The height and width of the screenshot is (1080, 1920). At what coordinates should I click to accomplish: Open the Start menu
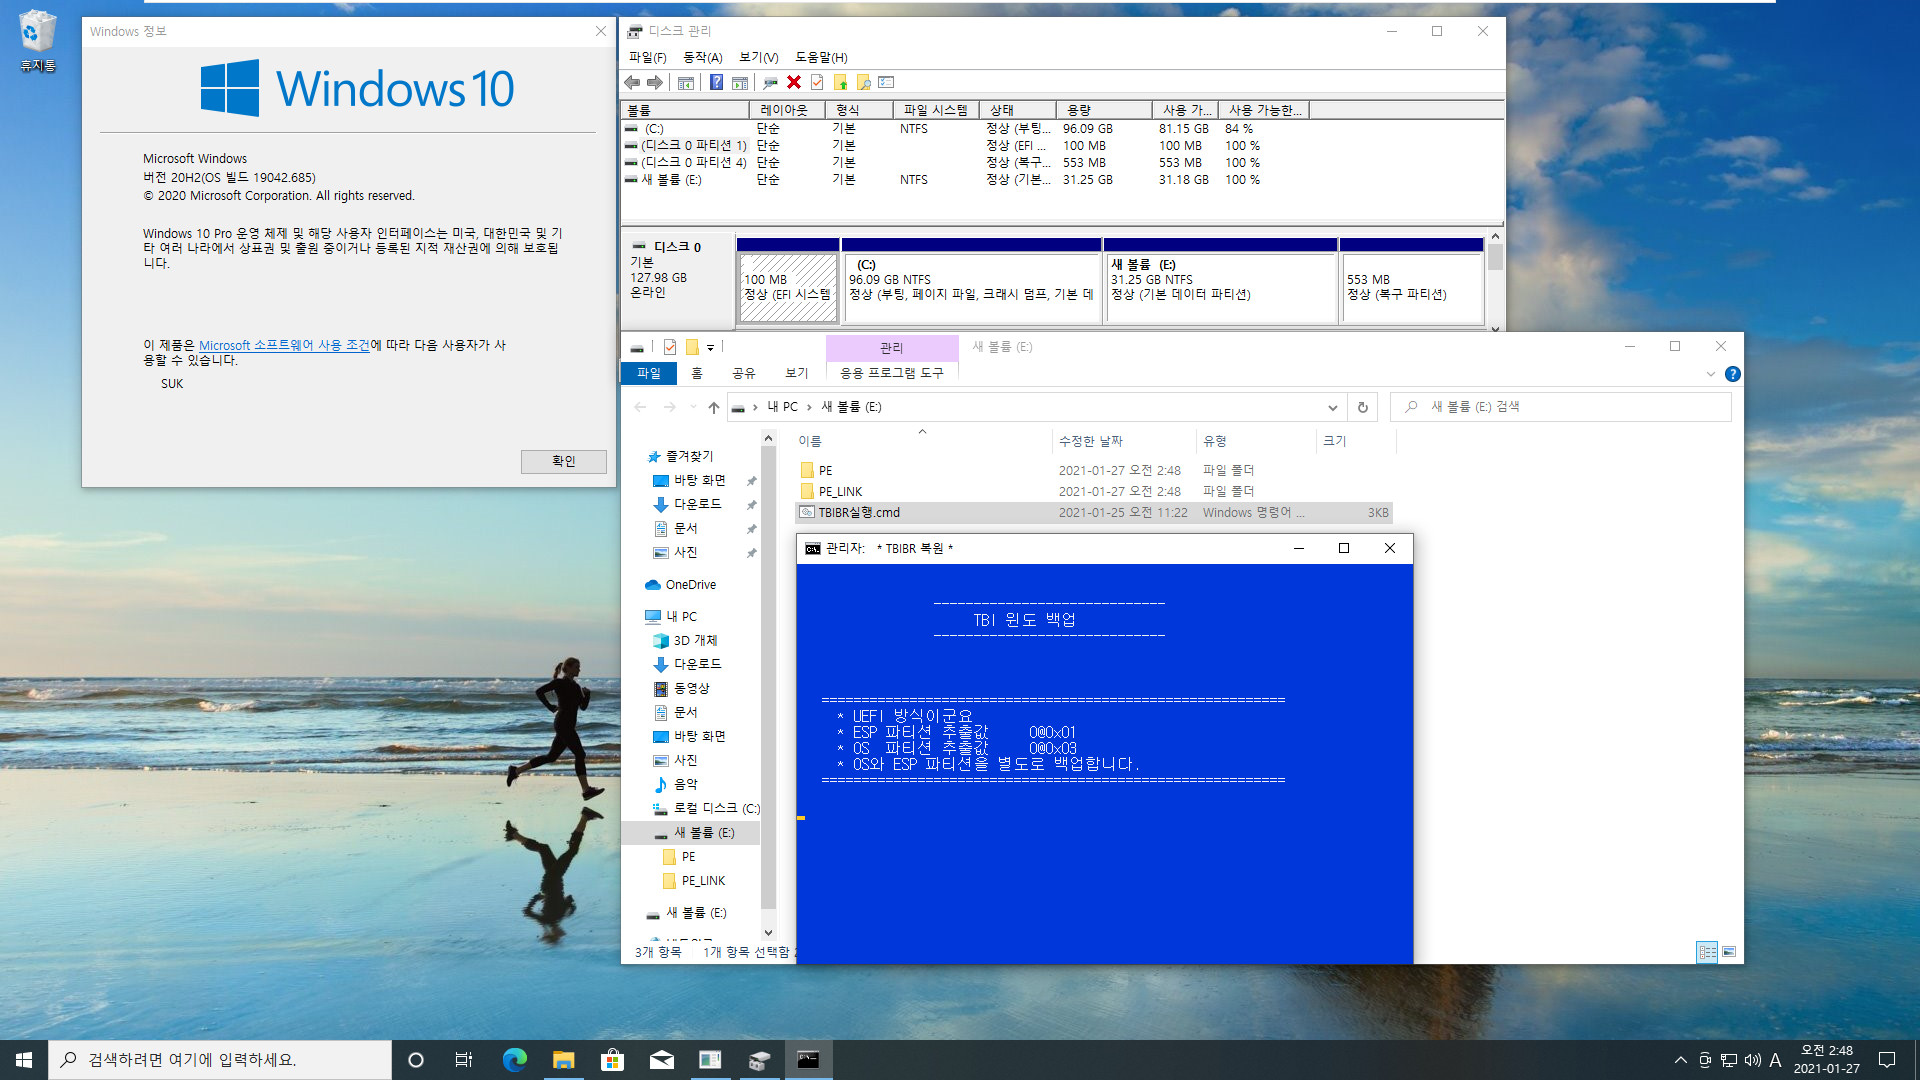[24, 1060]
